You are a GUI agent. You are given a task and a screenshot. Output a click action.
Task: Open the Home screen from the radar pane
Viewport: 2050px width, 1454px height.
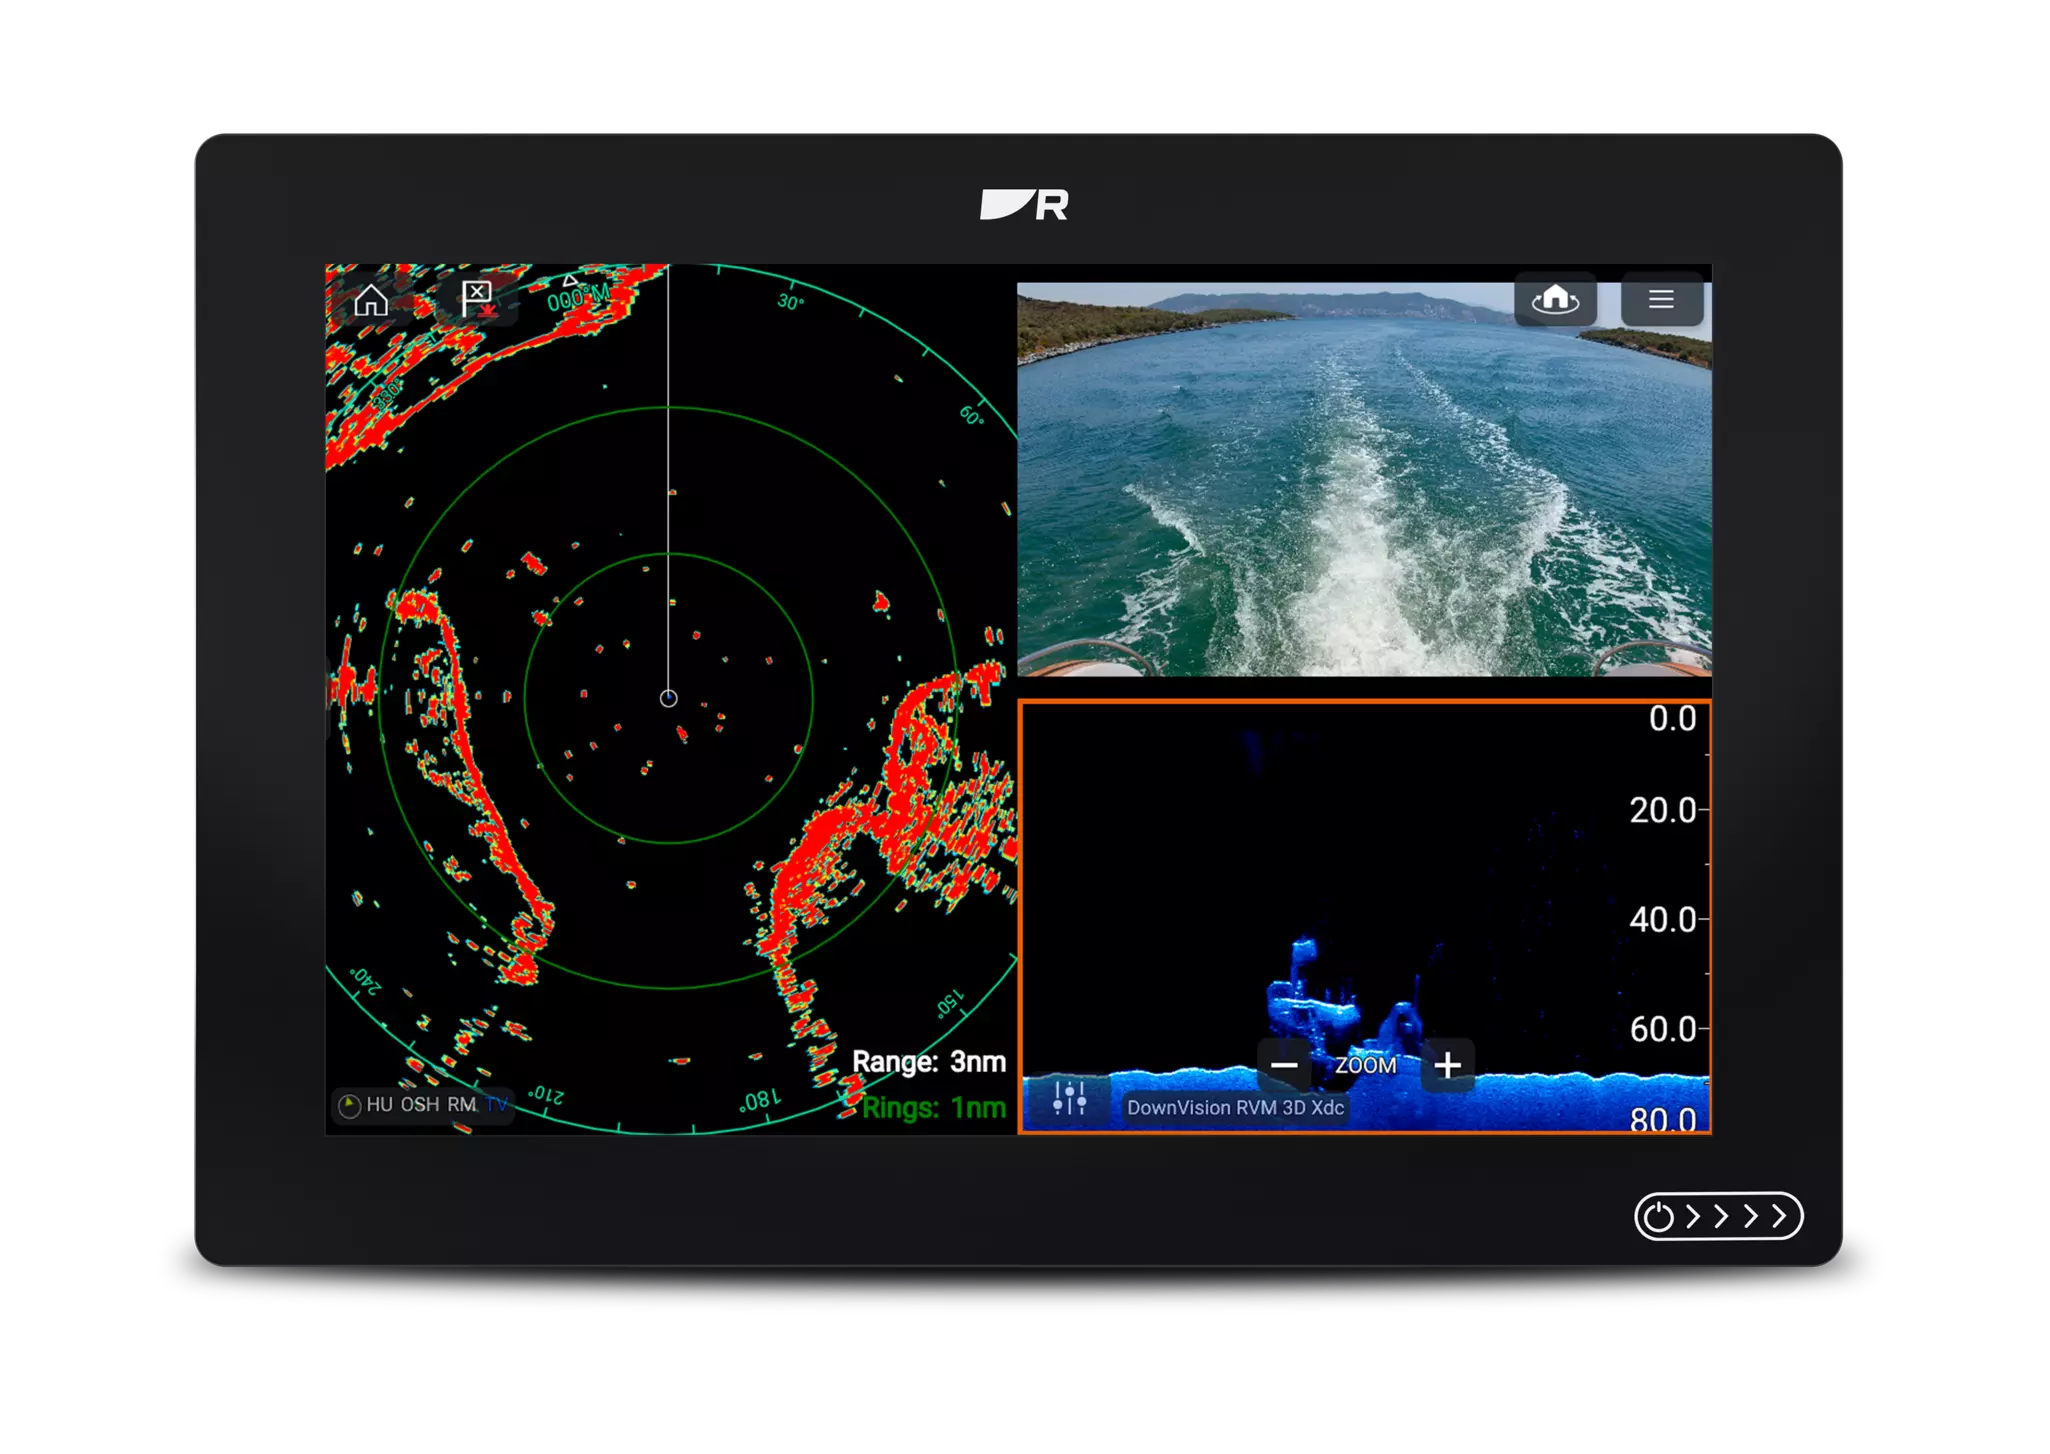click(372, 301)
